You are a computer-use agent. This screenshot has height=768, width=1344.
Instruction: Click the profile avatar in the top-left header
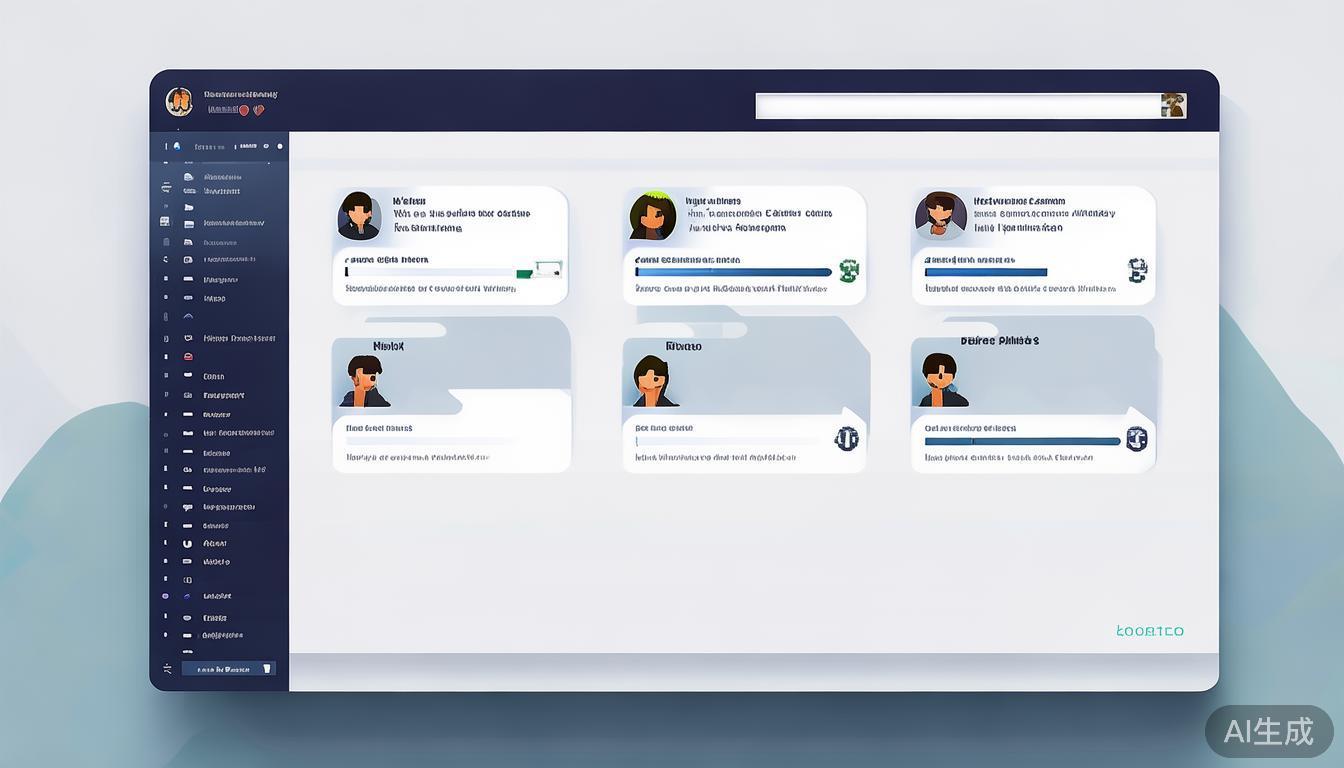point(179,101)
